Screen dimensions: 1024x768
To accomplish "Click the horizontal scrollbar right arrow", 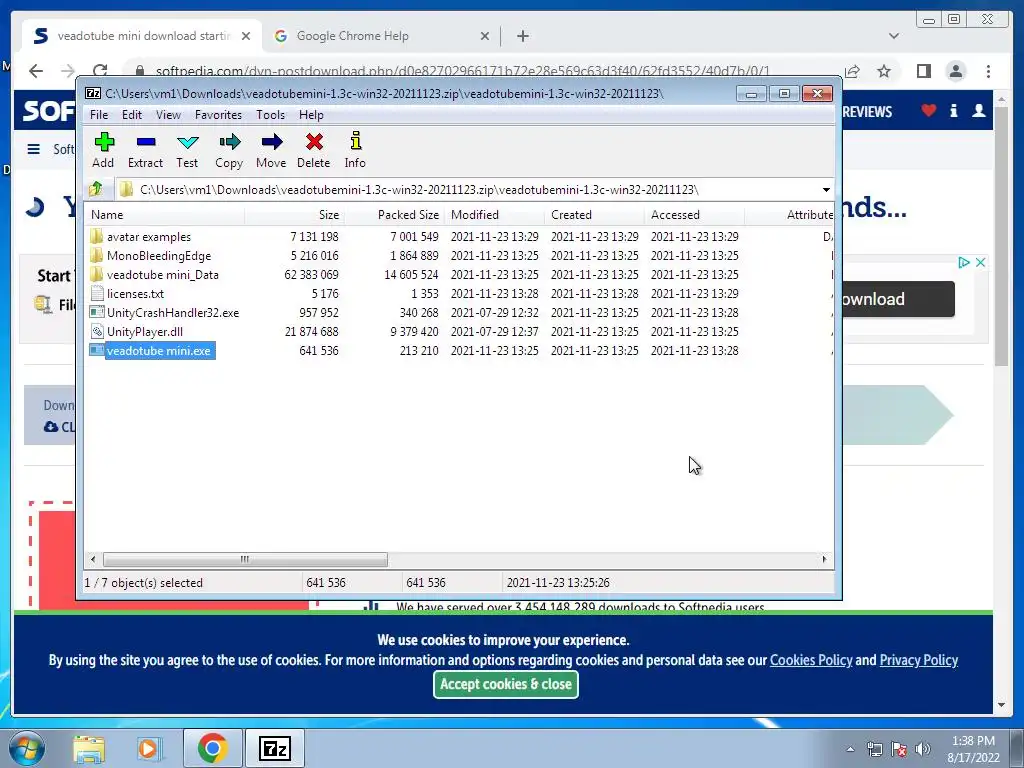I will pyautogui.click(x=824, y=560).
